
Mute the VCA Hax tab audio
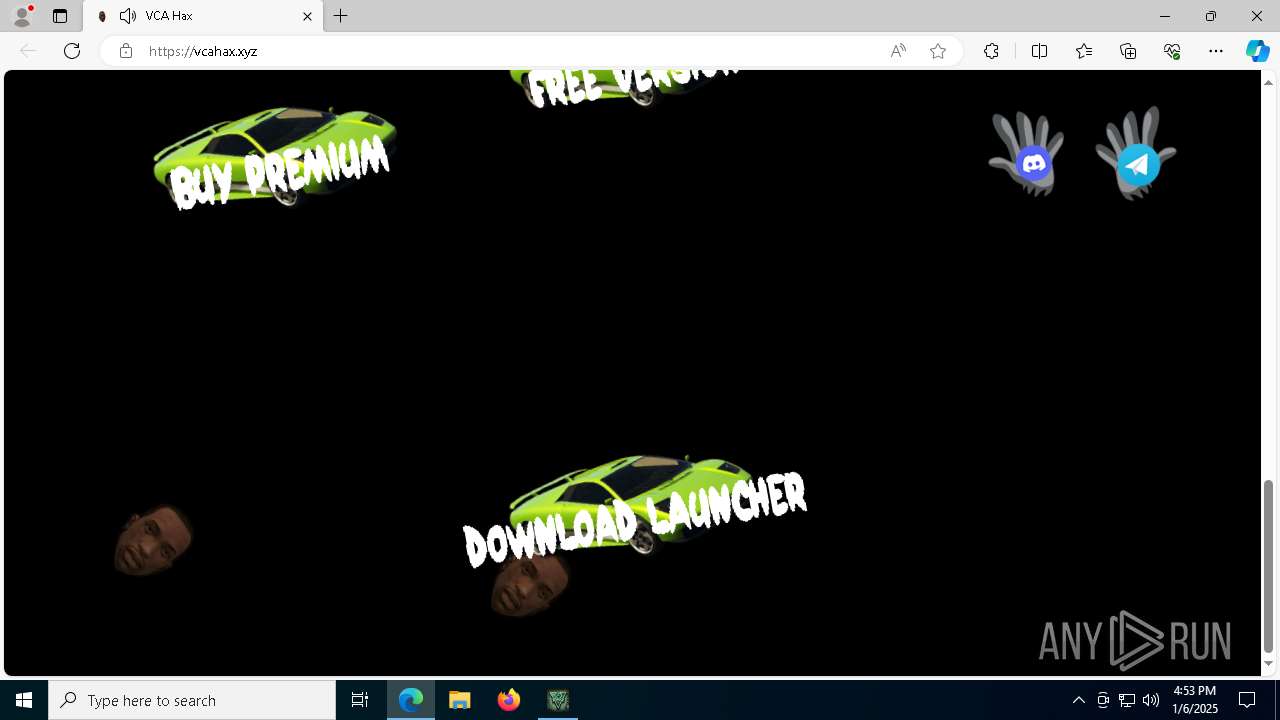point(128,16)
